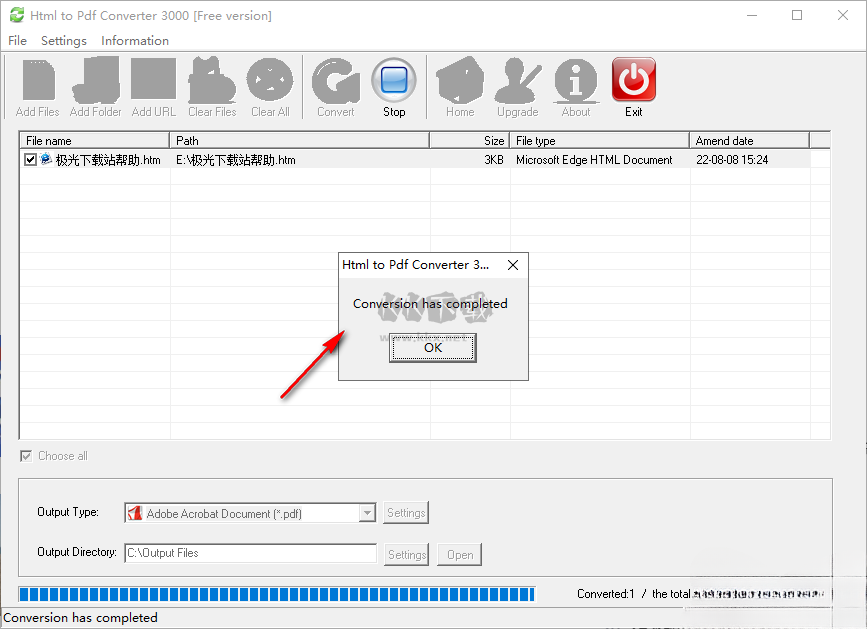Click the Open output directory button
Screen dimensions: 867x629
pyautogui.click(x=460, y=554)
